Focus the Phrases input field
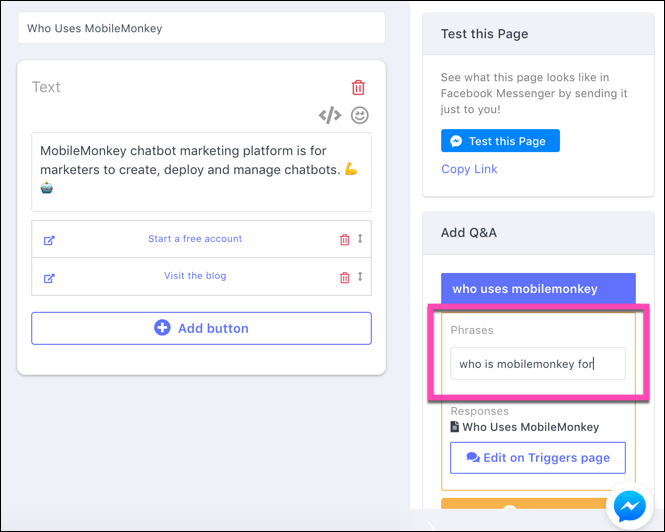Image resolution: width=665 pixels, height=532 pixels. pos(538,364)
